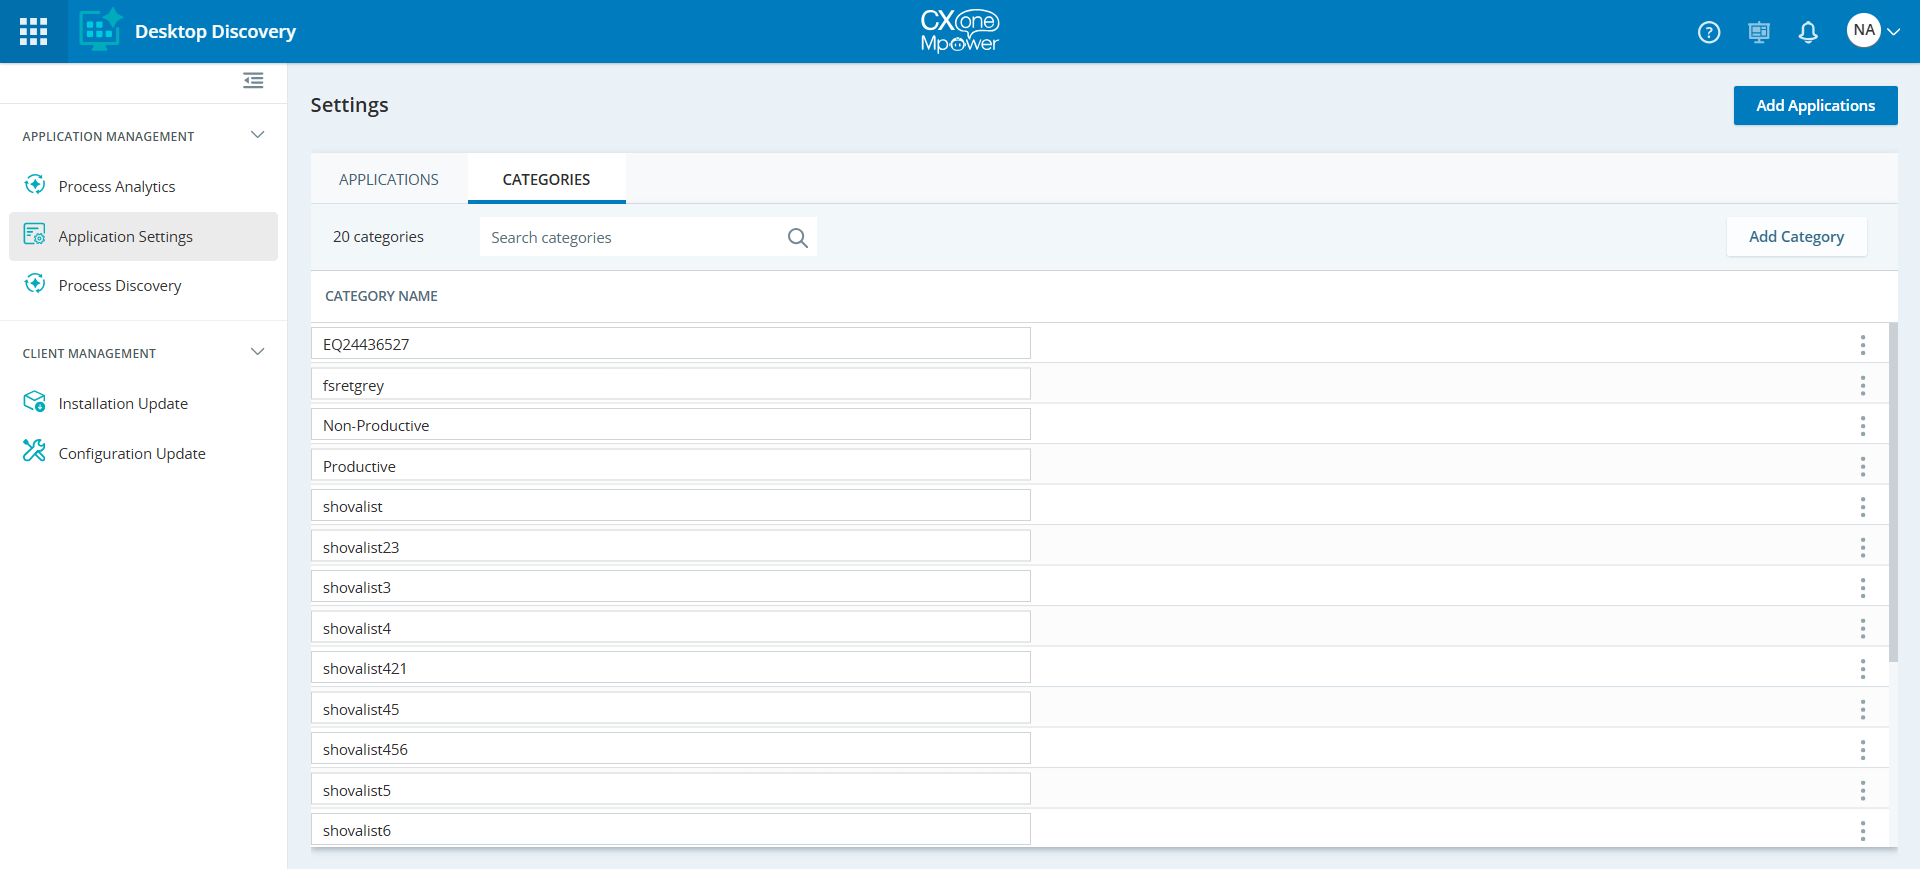Screen dimensions: 1920x869
Task: Open the app launcher grid icon
Action: tap(33, 32)
